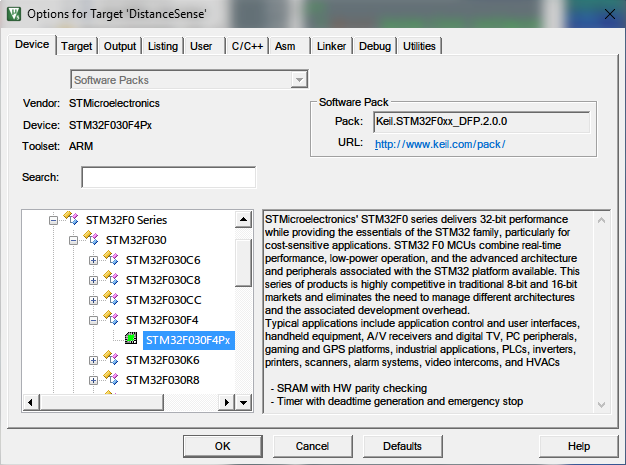626x465 pixels.
Task: Select STM32F030C8 label in tree
Action: point(163,280)
